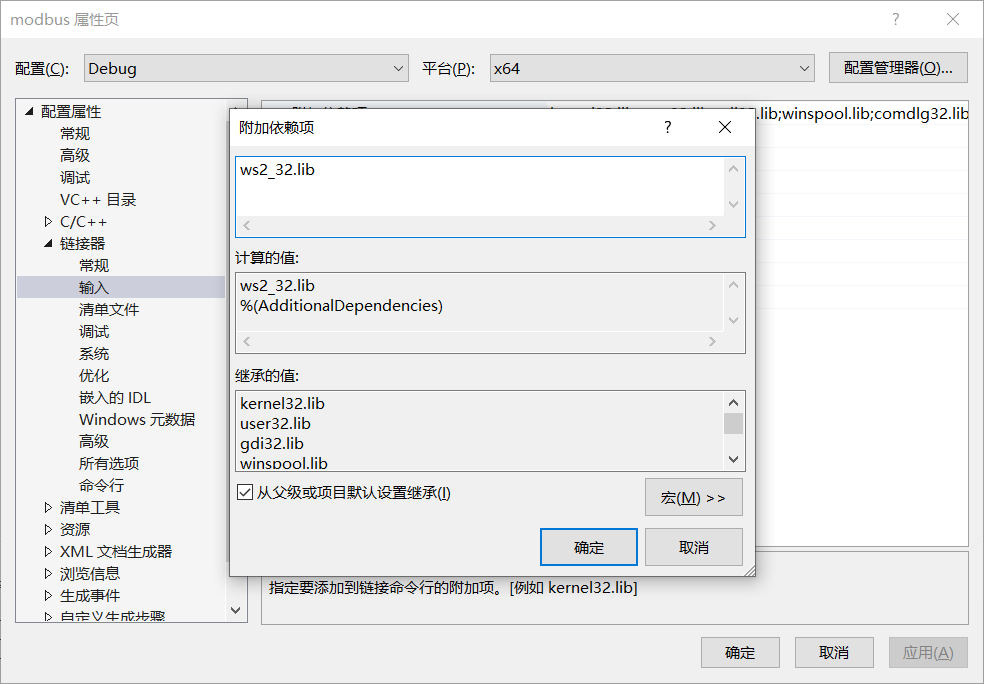Select 调试 under 链接器
Image resolution: width=984 pixels, height=684 pixels.
click(x=94, y=331)
